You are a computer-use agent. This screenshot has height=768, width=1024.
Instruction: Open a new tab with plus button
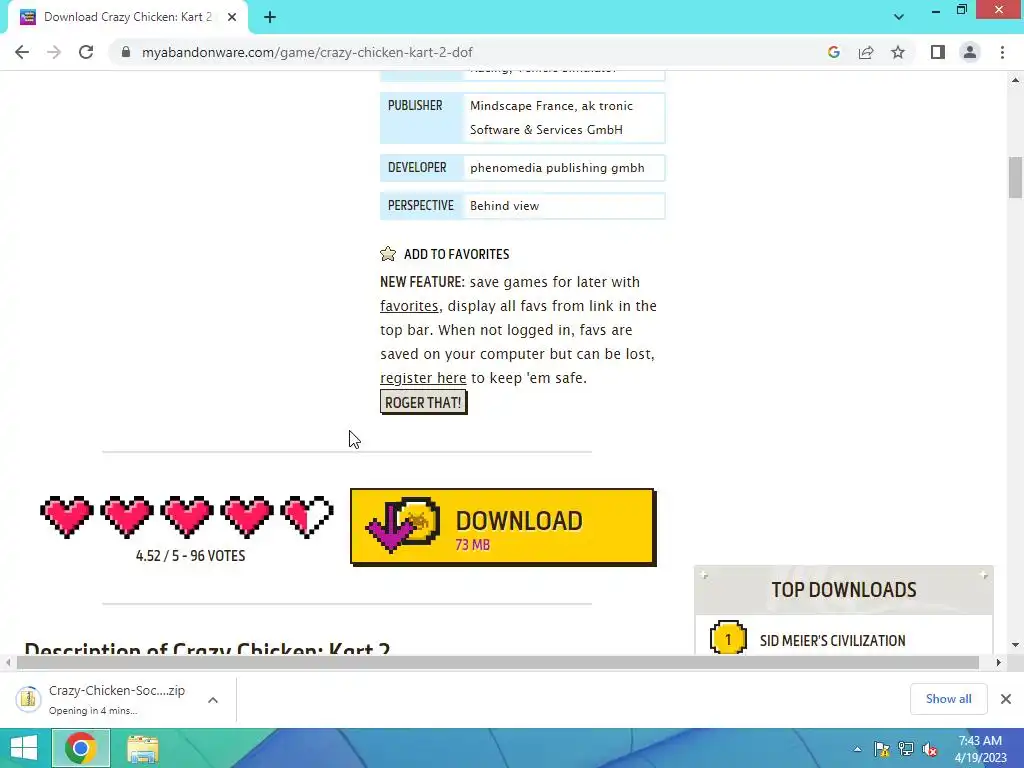[x=270, y=17]
